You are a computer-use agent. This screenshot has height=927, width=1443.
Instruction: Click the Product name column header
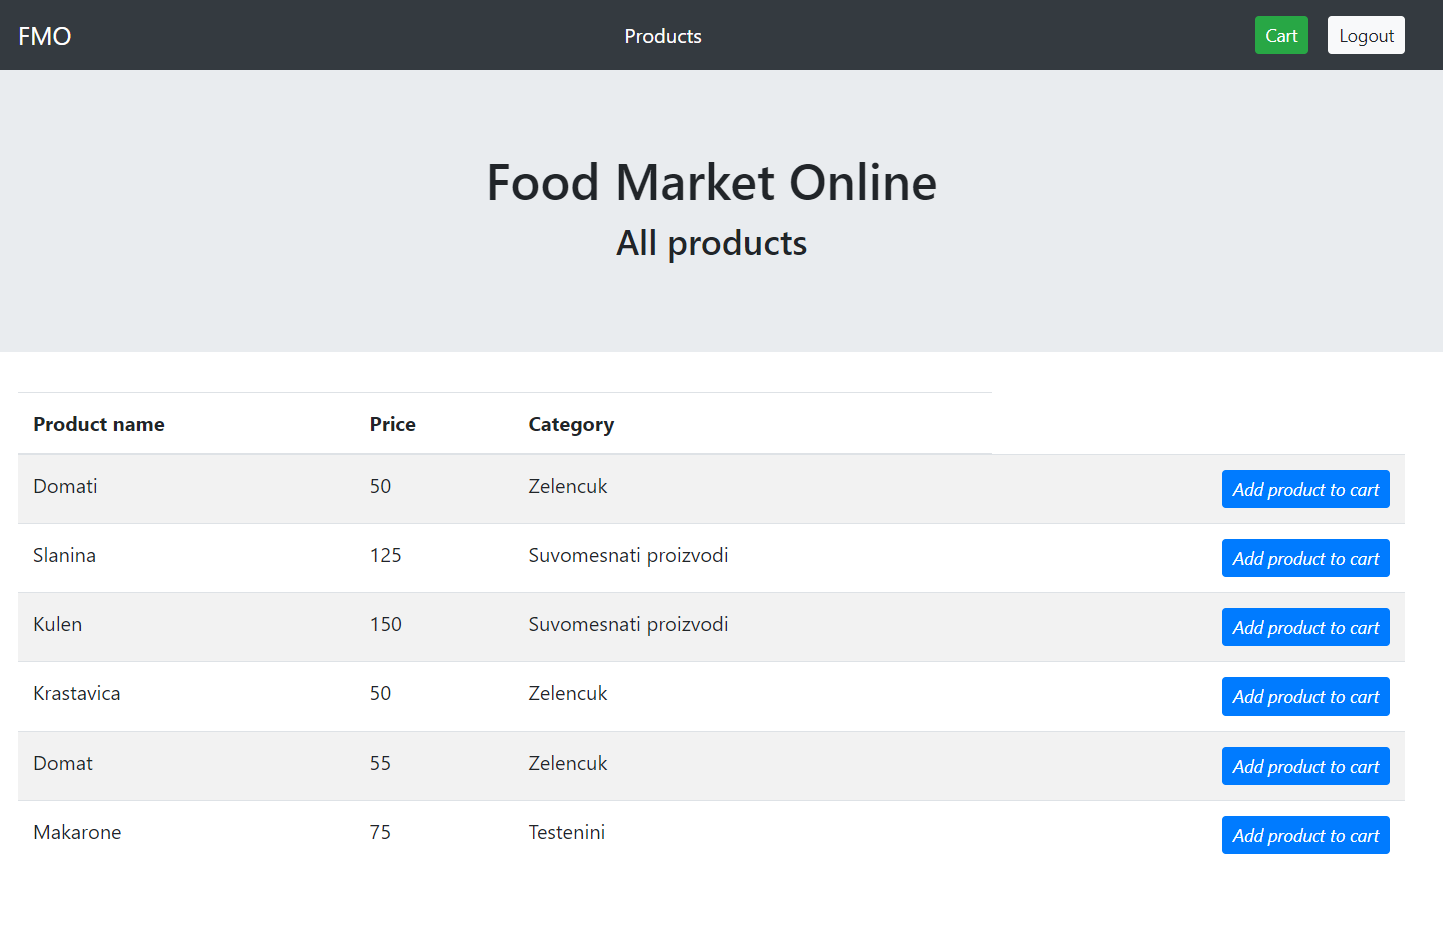99,424
